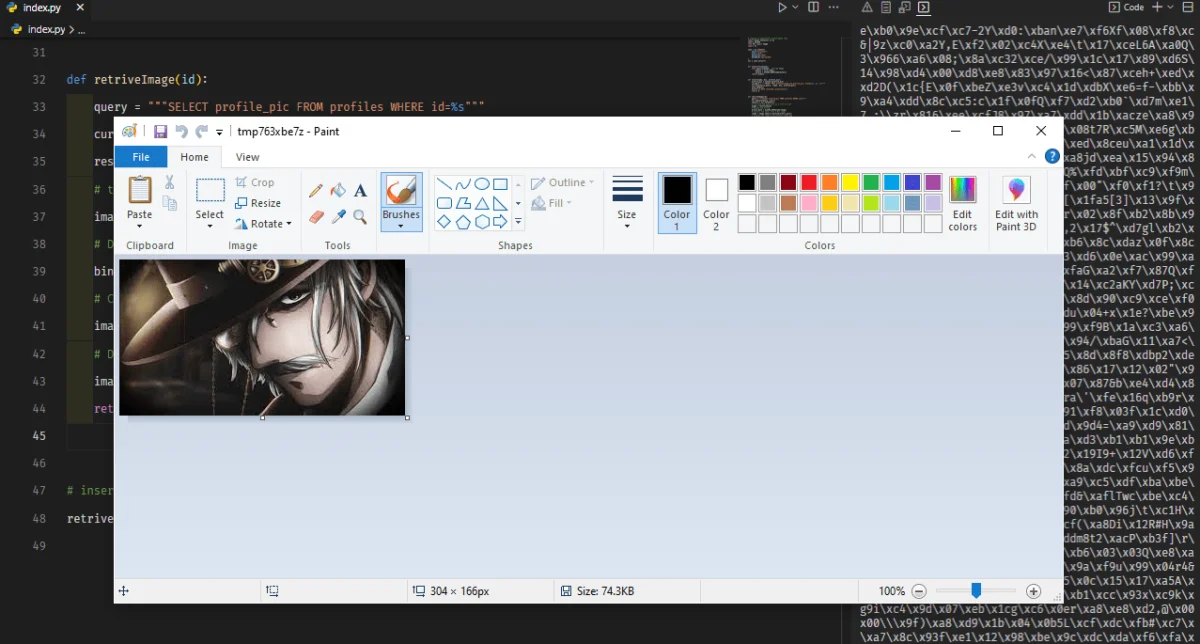1200x644 pixels.
Task: Select the red color swatch
Action: (x=809, y=182)
